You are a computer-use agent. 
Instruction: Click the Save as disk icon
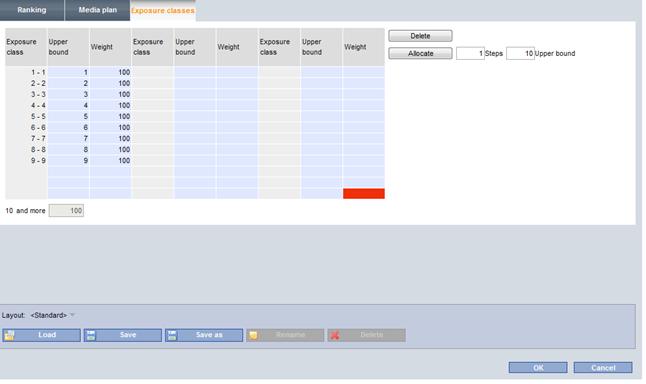pyautogui.click(x=172, y=335)
